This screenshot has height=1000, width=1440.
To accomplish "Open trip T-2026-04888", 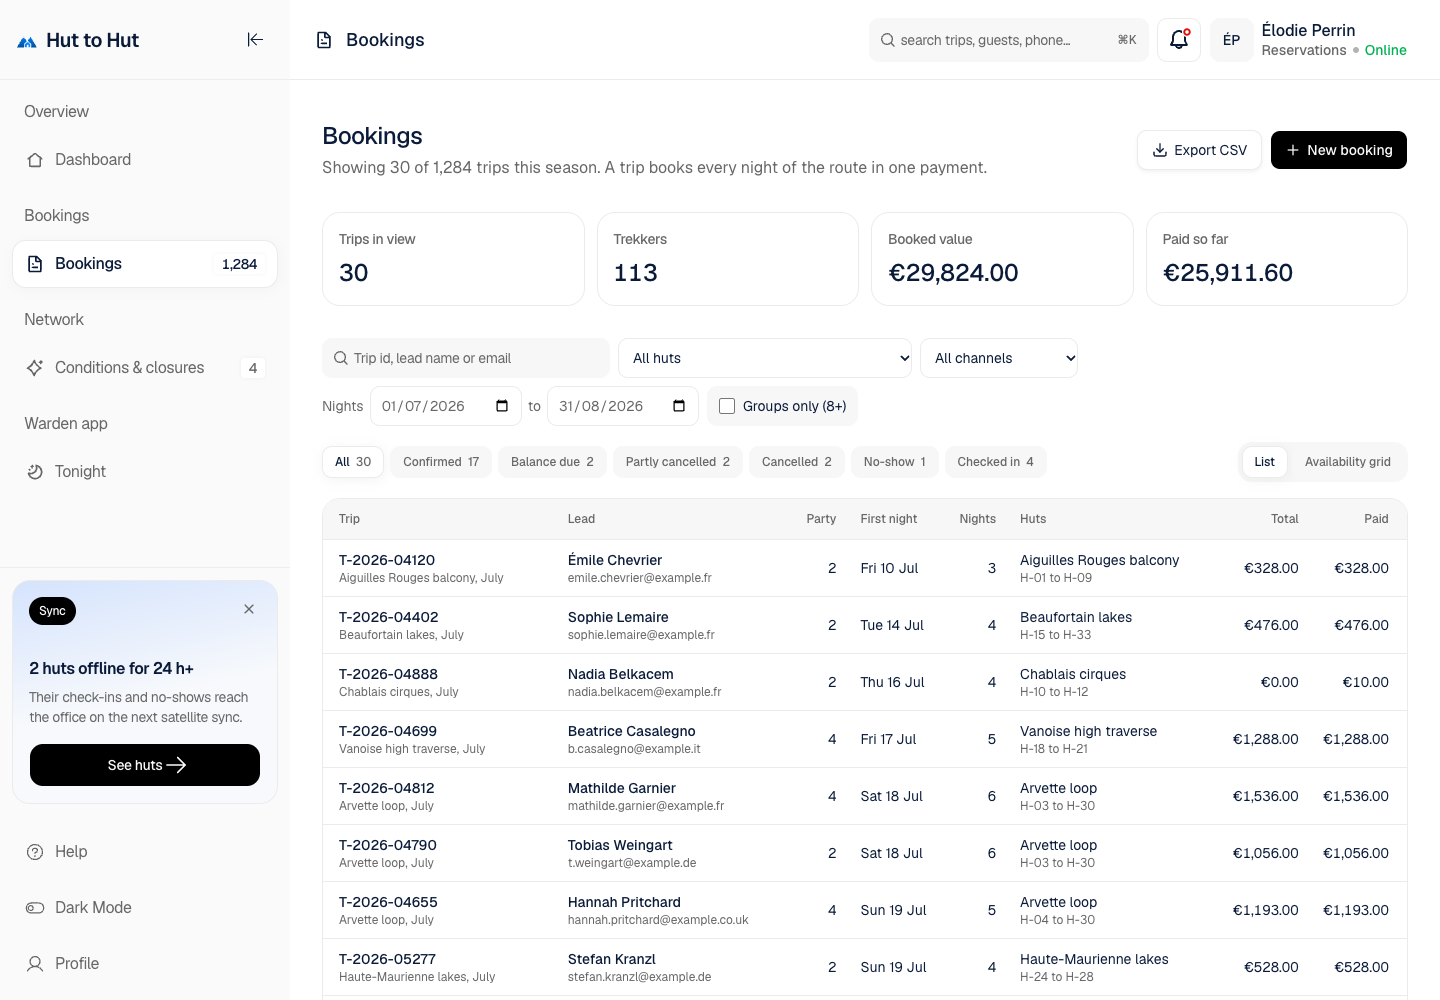I will coord(388,674).
